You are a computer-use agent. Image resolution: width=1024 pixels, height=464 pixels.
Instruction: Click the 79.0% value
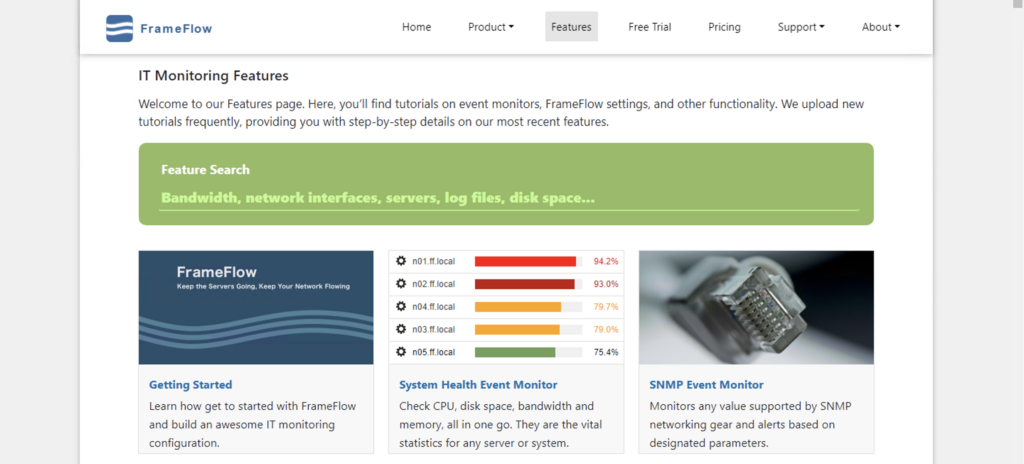pyautogui.click(x=605, y=329)
